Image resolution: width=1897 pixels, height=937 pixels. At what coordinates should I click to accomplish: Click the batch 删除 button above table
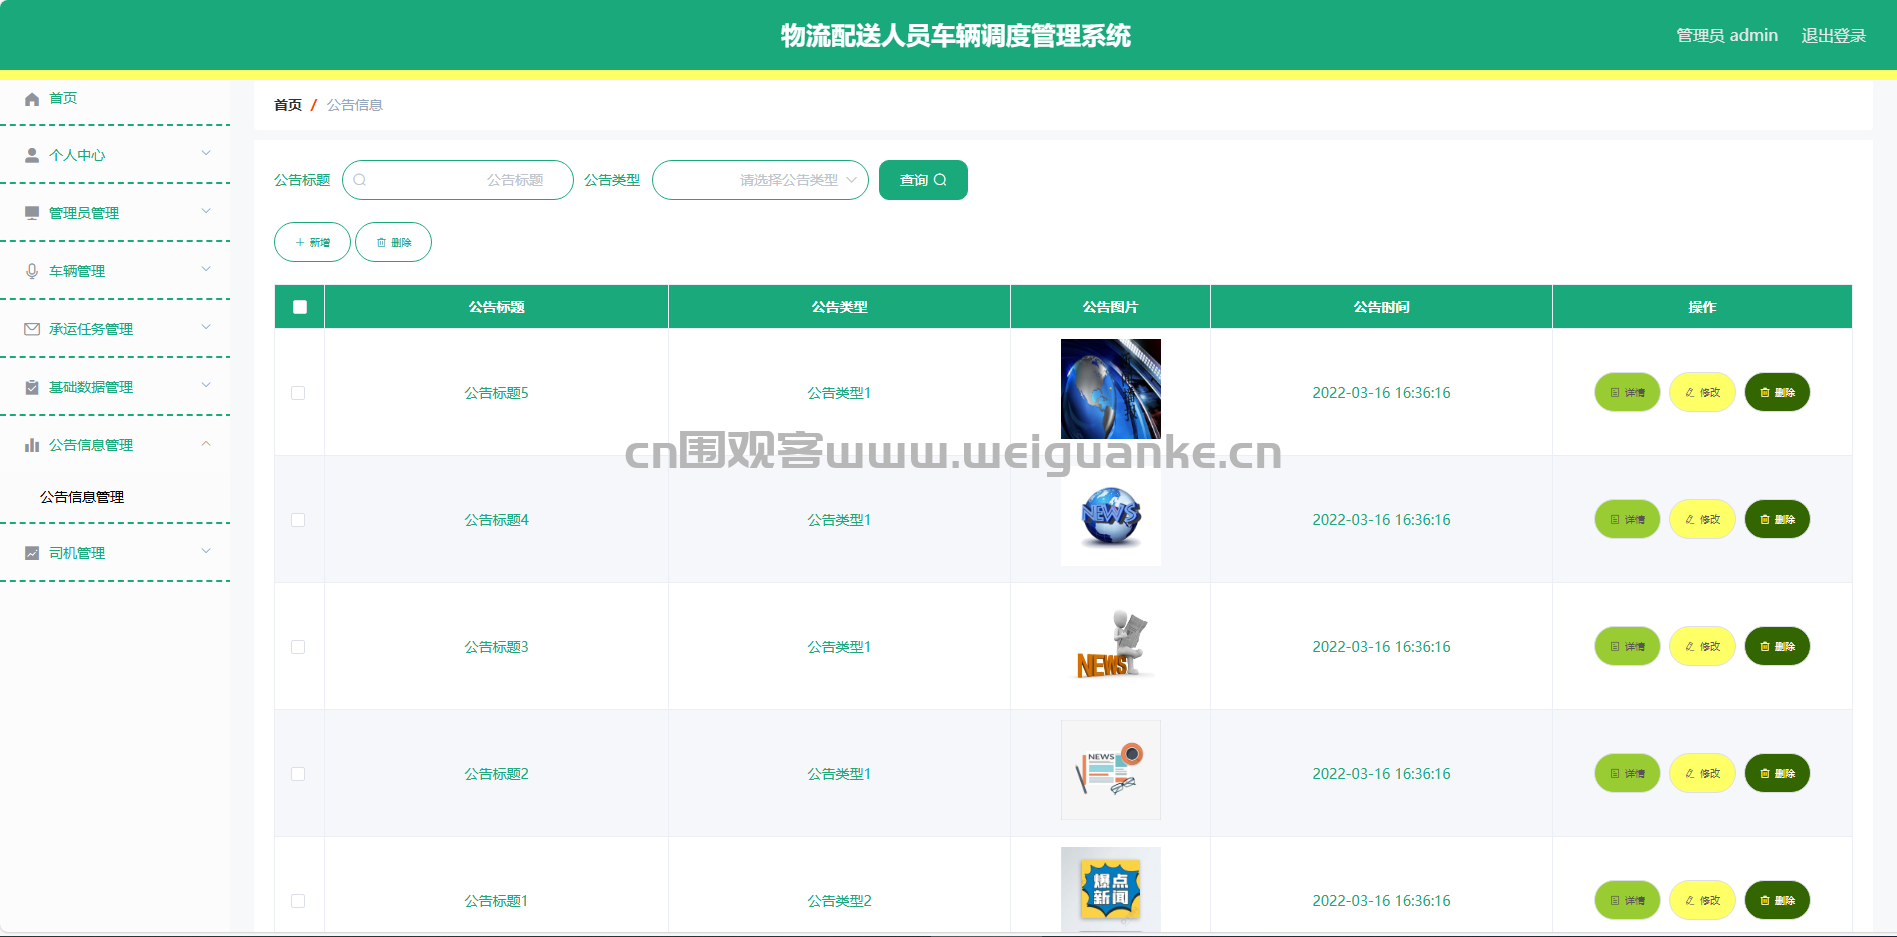(393, 242)
